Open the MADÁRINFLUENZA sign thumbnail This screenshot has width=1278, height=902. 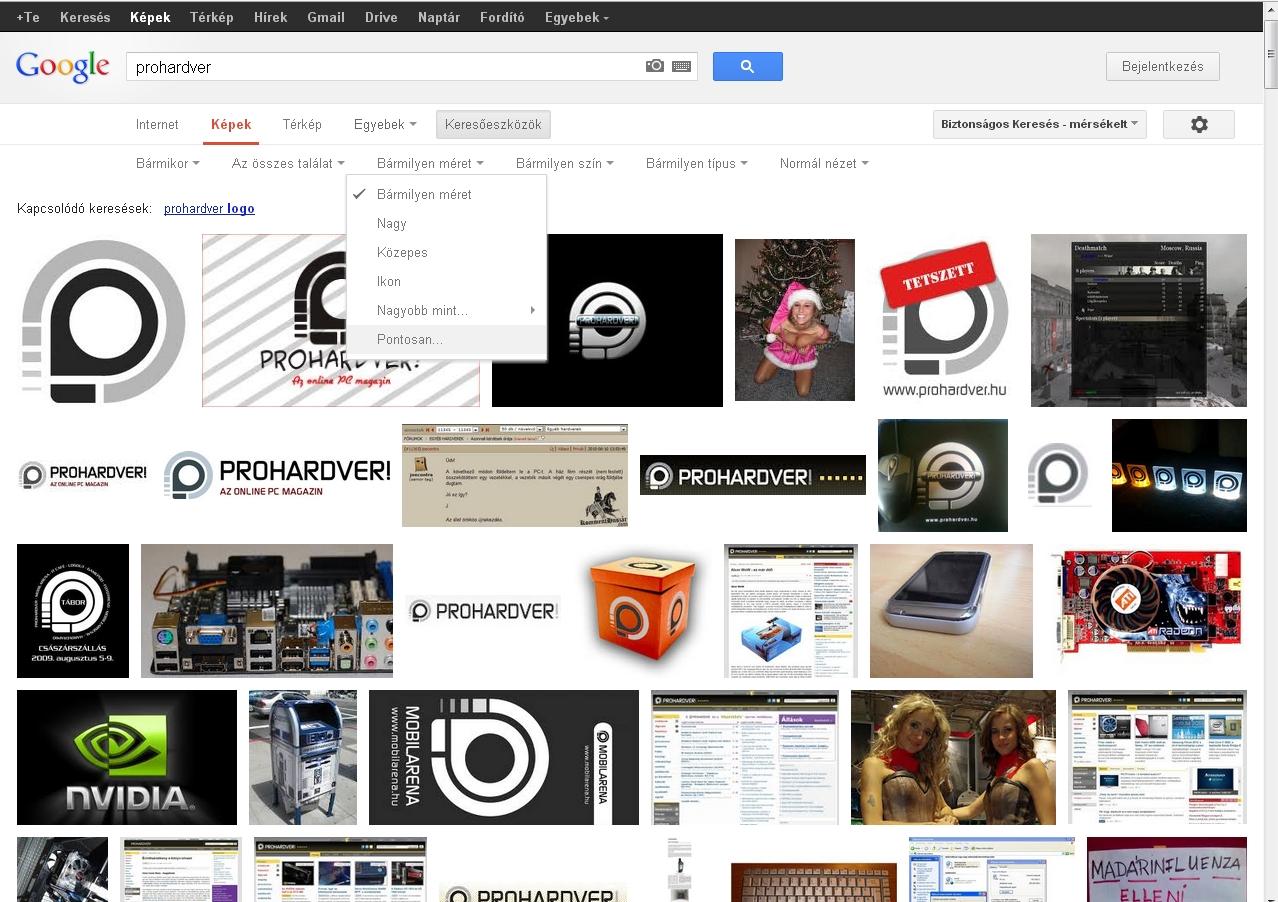pyautogui.click(x=1167, y=870)
